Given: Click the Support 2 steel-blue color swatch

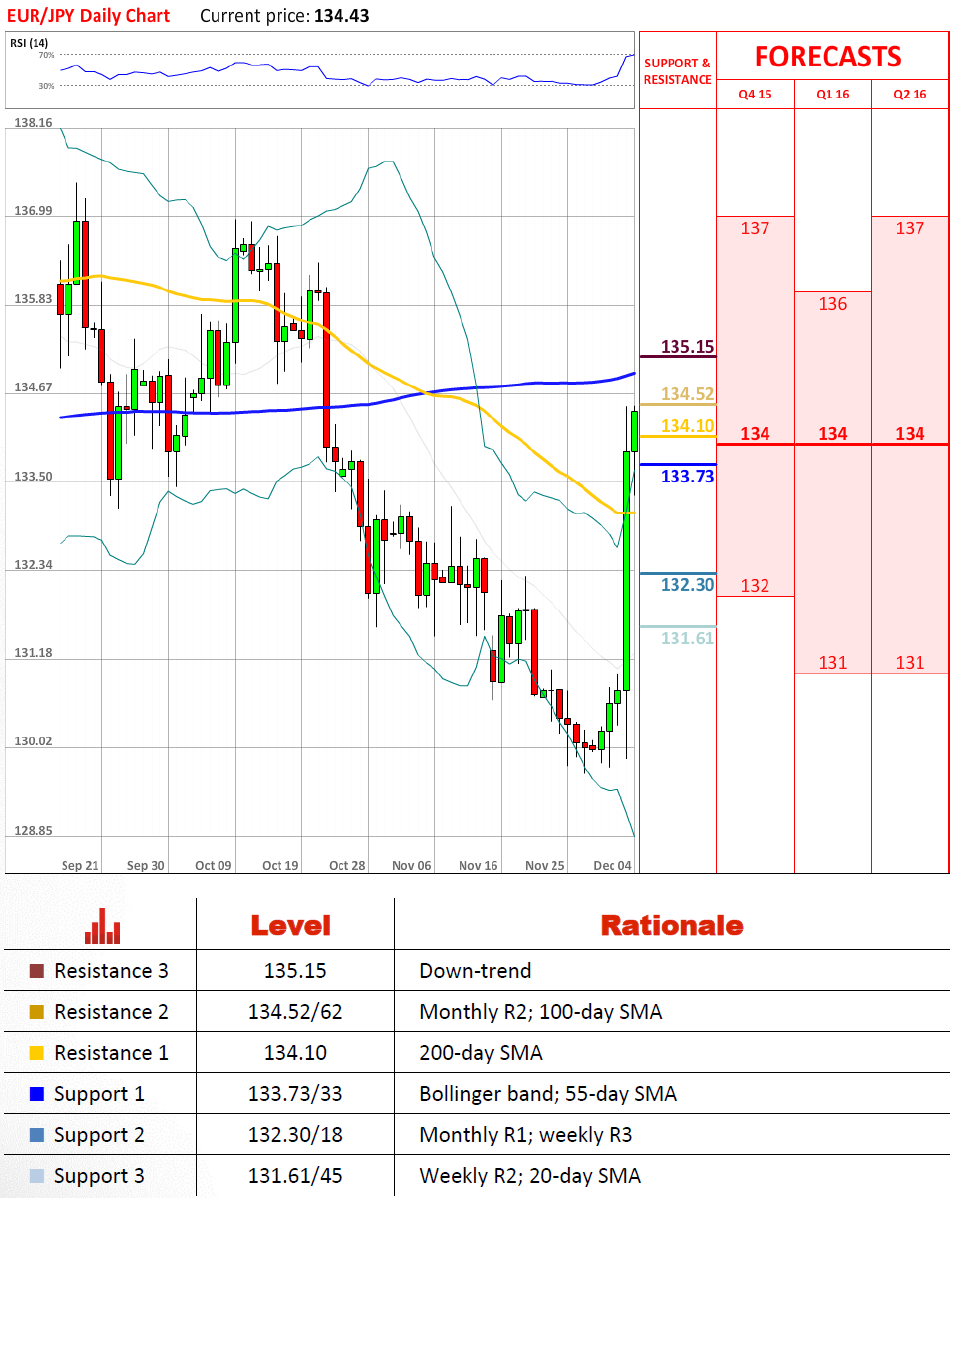Looking at the screenshot, I should (x=37, y=1135).
